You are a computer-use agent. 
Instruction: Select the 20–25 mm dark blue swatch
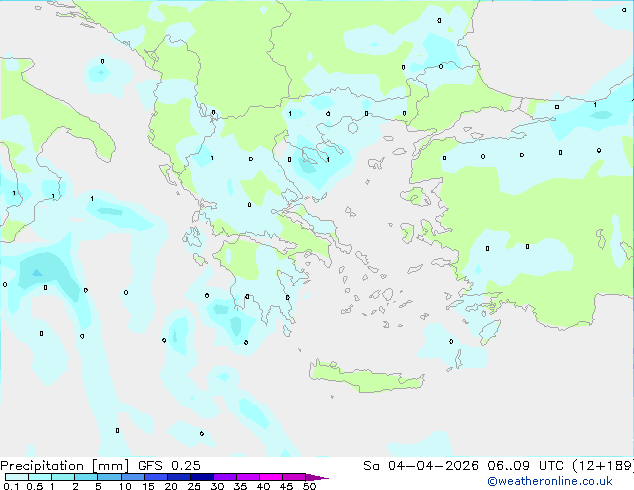coord(179,477)
